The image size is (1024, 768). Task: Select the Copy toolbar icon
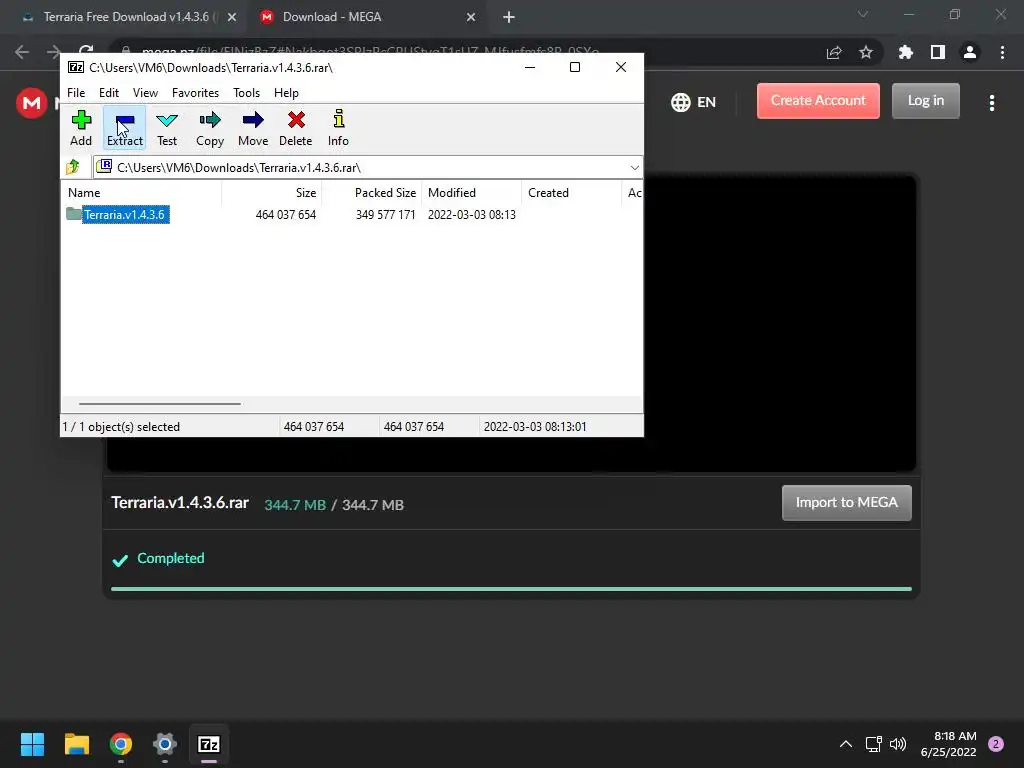click(x=210, y=127)
